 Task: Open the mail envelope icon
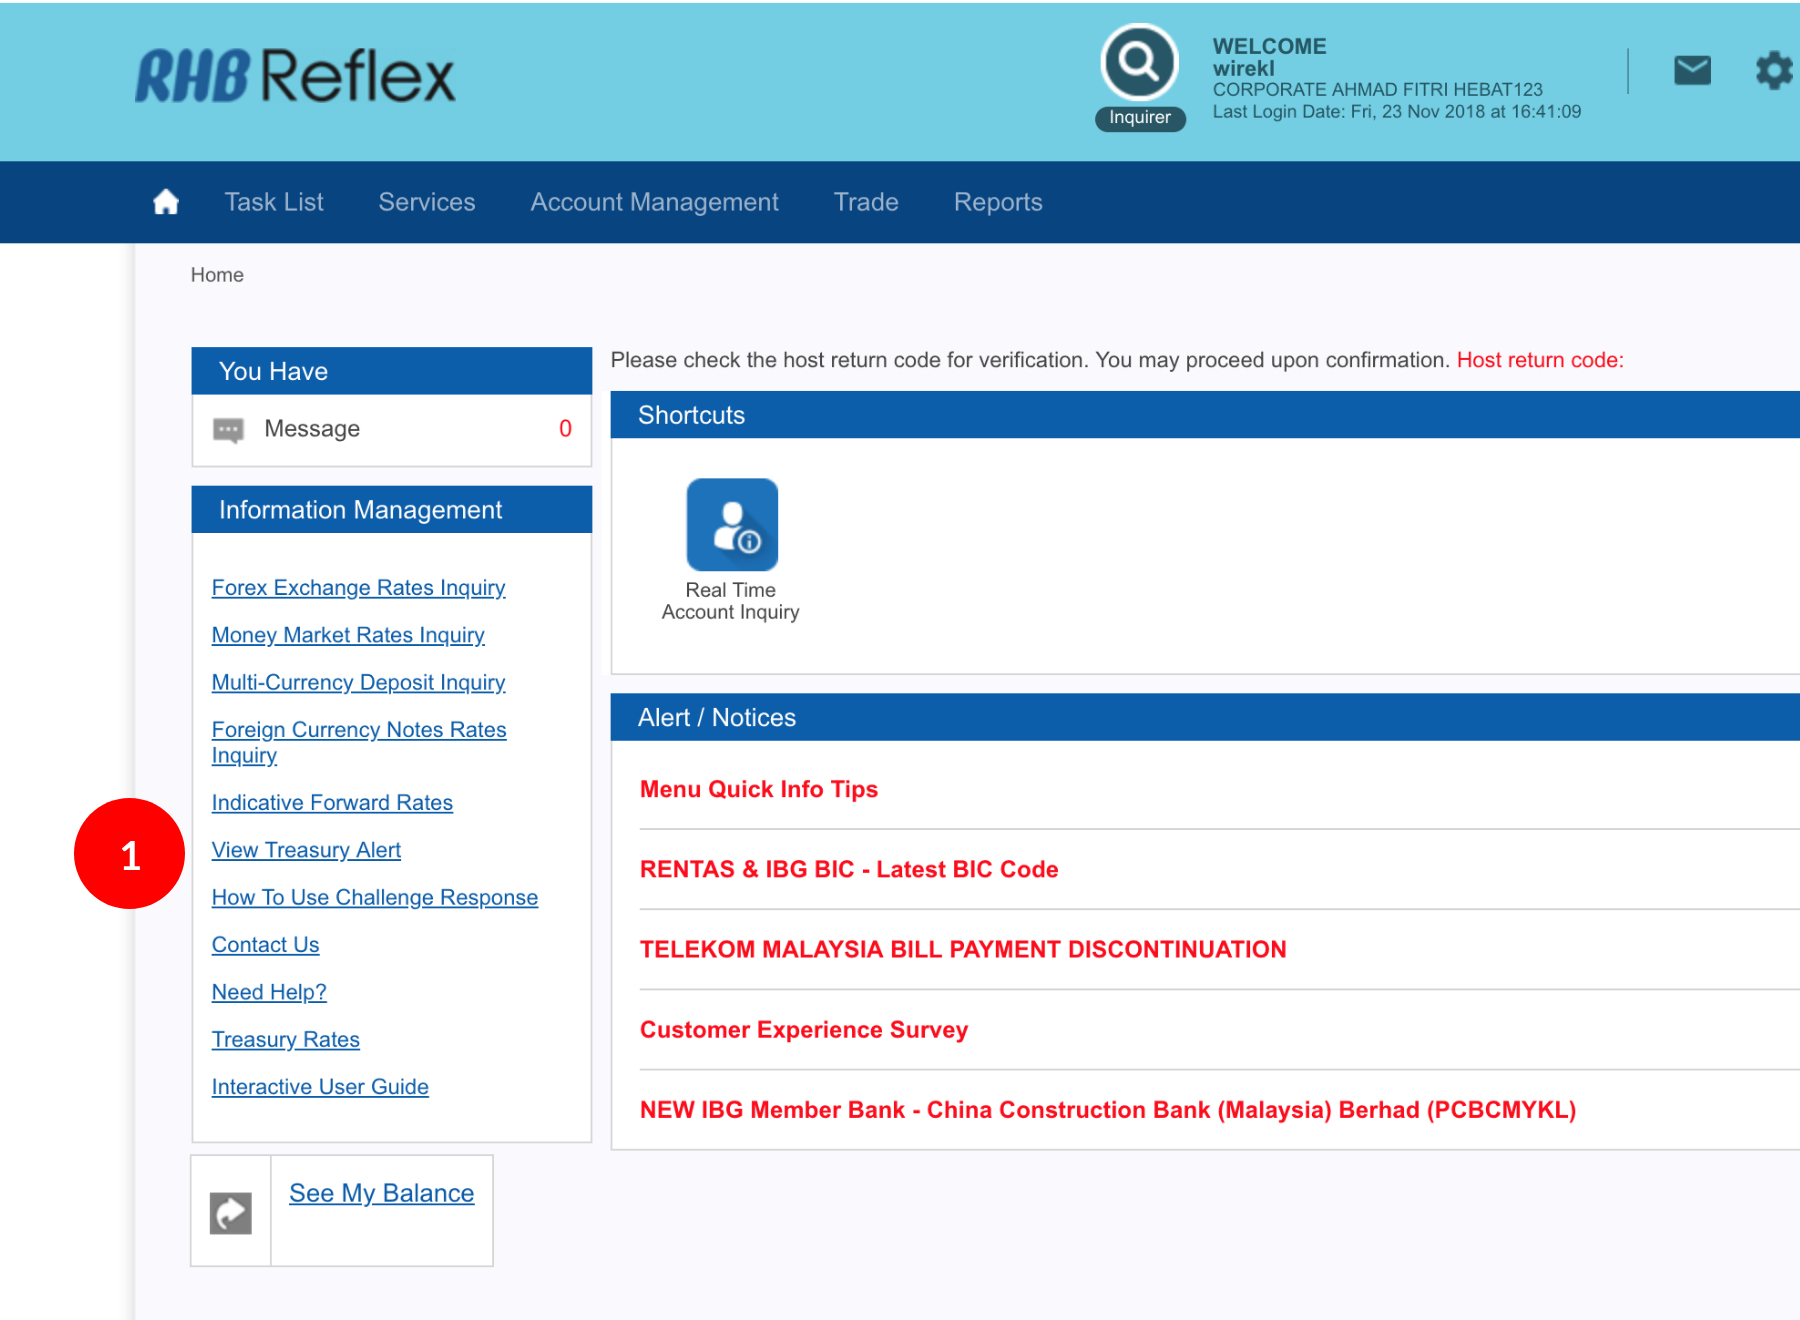[x=1692, y=71]
